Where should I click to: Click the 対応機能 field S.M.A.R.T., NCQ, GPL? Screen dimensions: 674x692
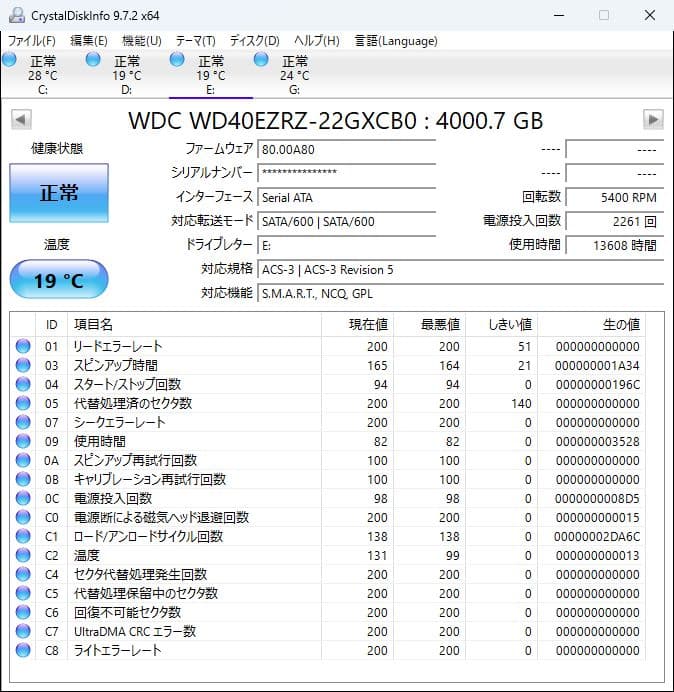pos(460,293)
